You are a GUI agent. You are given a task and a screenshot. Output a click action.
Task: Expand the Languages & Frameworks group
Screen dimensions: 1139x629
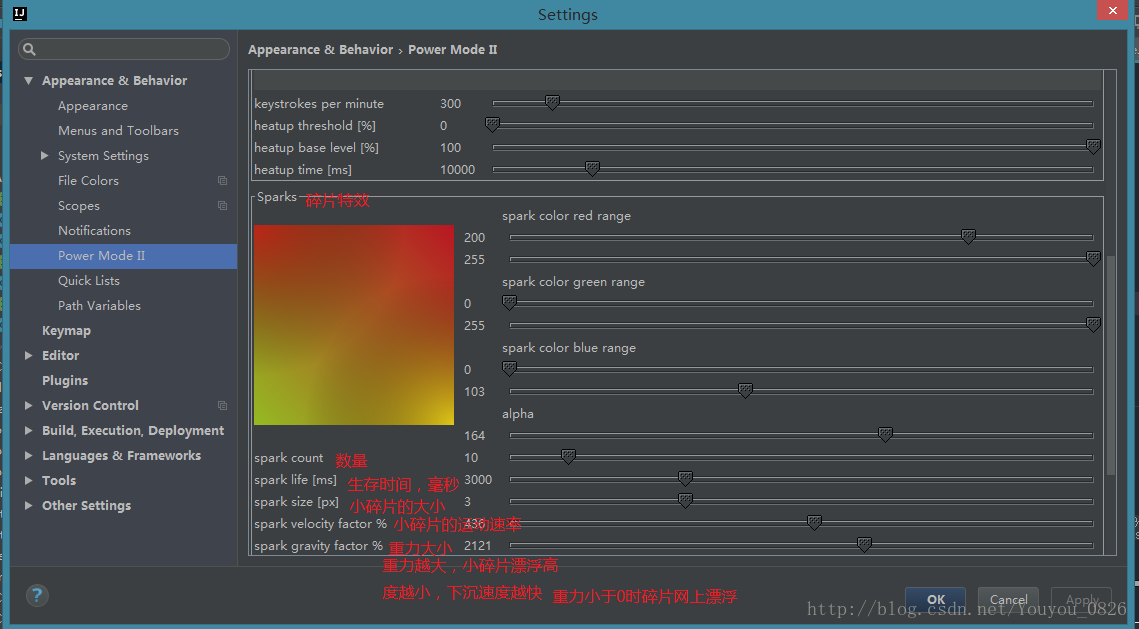[x=29, y=456]
